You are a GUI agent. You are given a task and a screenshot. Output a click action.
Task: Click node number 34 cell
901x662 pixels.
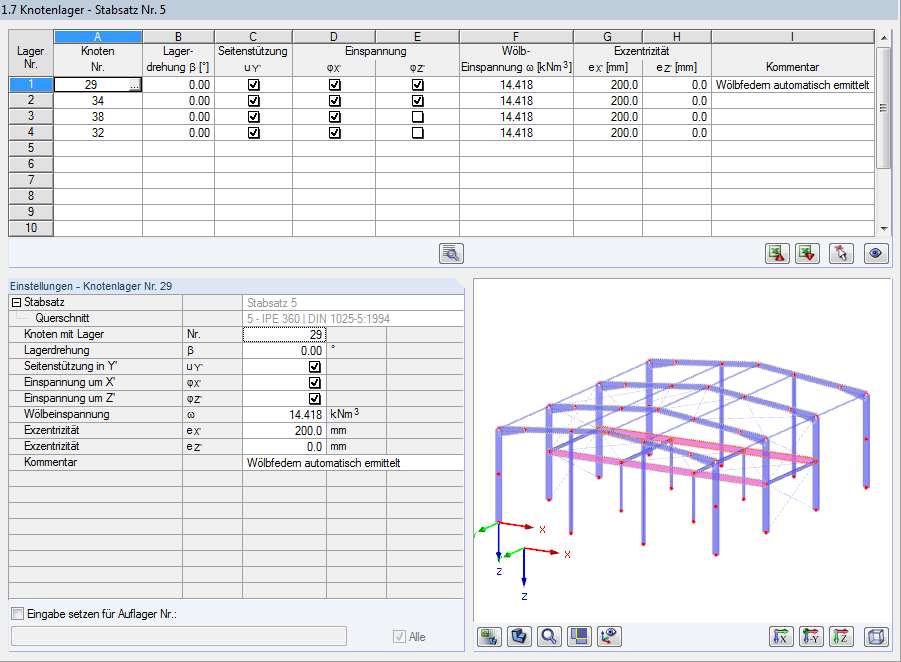[98, 101]
